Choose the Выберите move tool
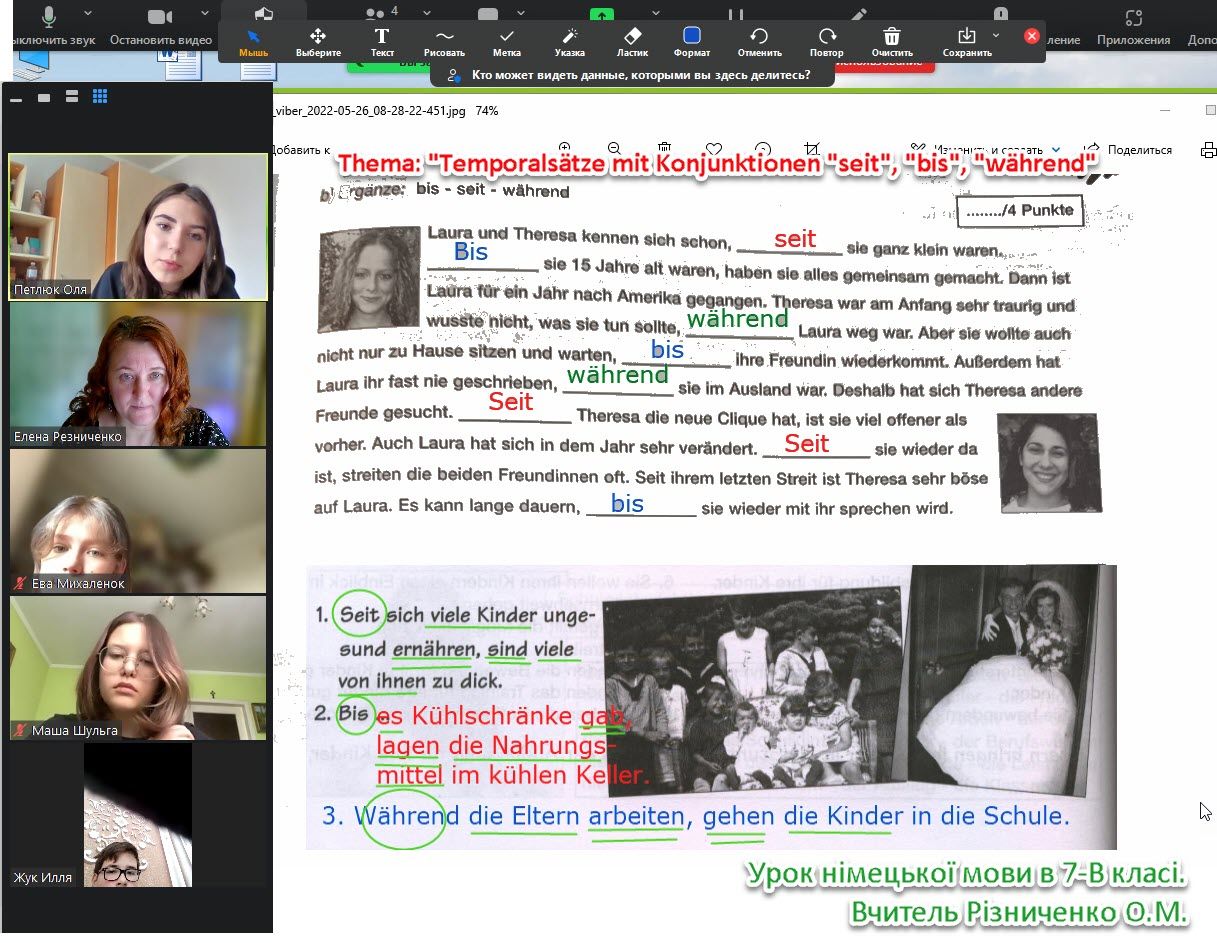This screenshot has width=1217, height=943. coord(318,42)
